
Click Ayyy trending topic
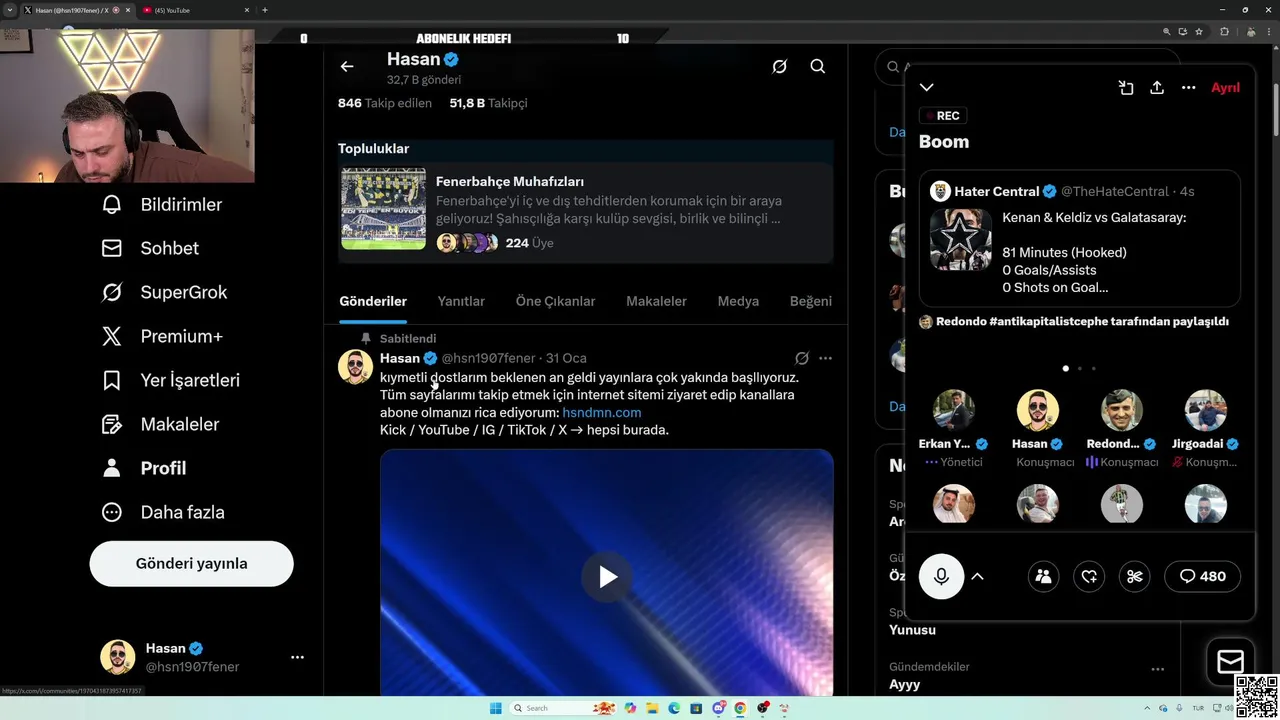tap(904, 685)
